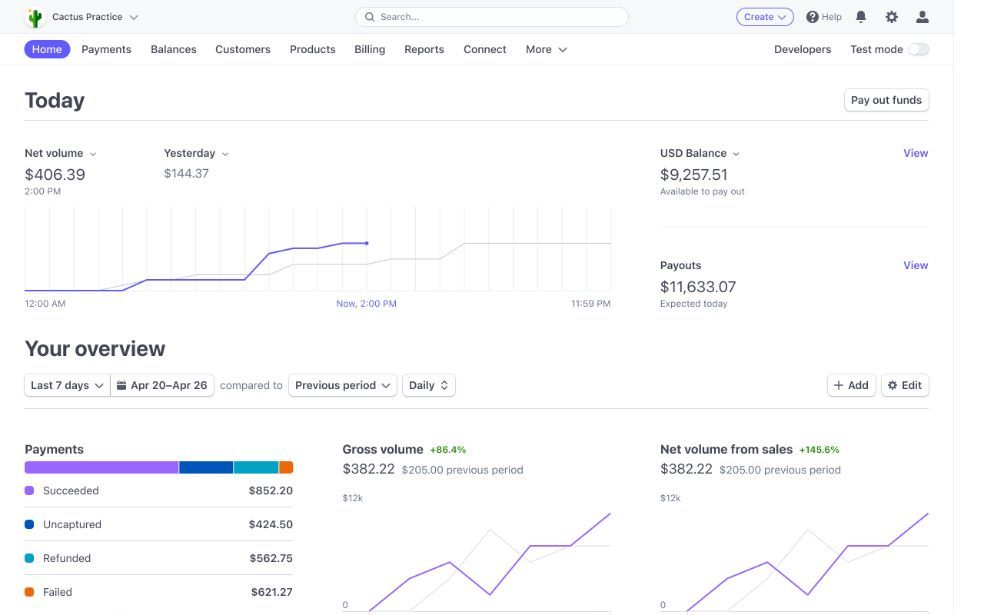Click the Pay out funds button

click(x=886, y=100)
